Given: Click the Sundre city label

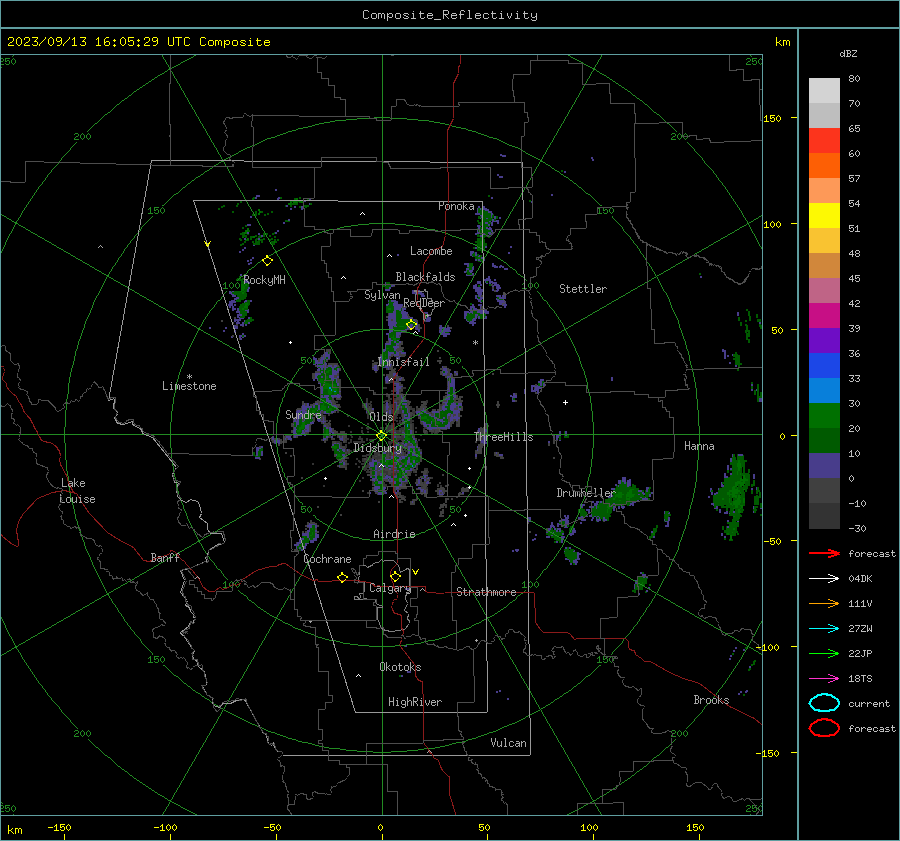Looking at the screenshot, I should pyautogui.click(x=303, y=414).
